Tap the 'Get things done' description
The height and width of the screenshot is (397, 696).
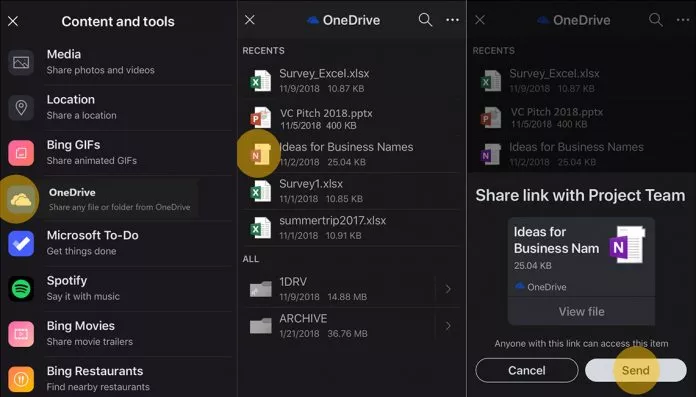click(81, 251)
